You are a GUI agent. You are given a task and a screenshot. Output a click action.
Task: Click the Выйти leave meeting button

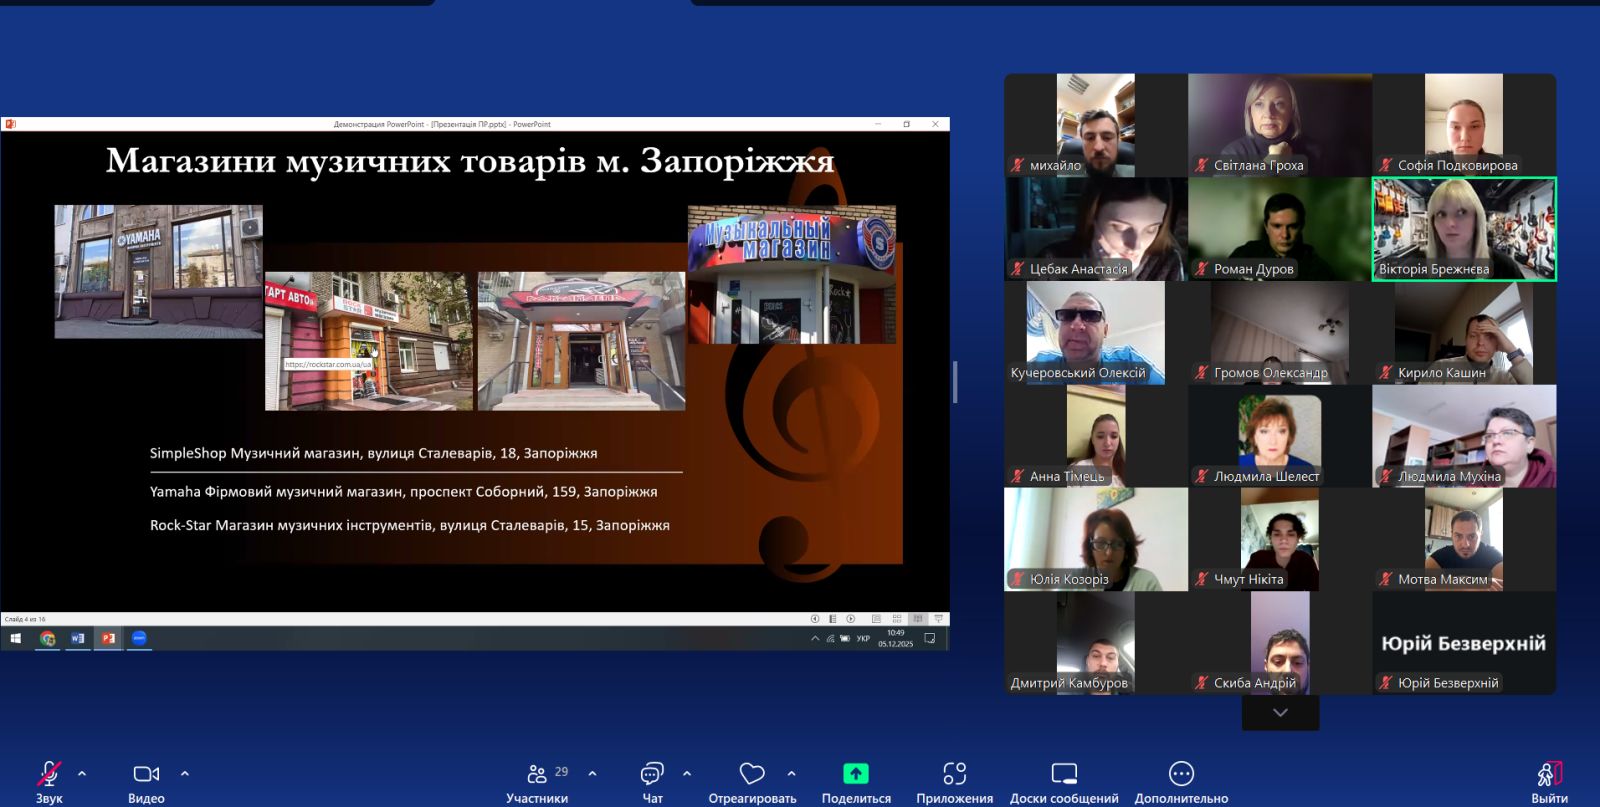(x=1549, y=775)
